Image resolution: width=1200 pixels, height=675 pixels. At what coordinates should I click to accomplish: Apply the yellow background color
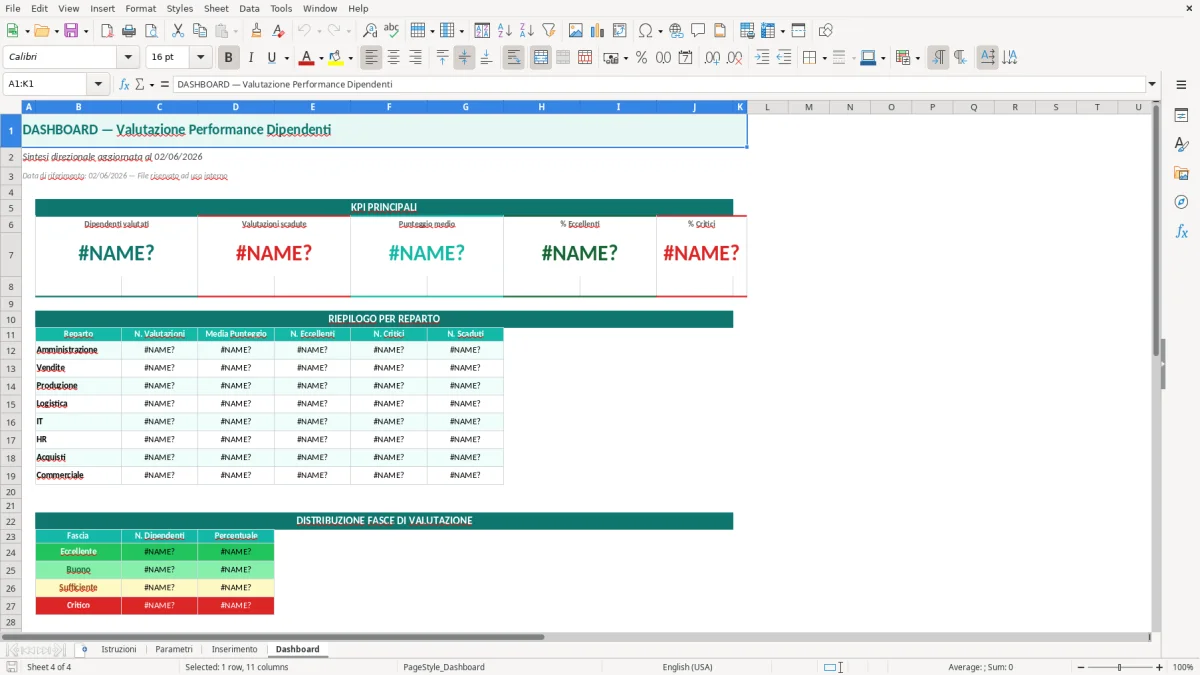[335, 58]
